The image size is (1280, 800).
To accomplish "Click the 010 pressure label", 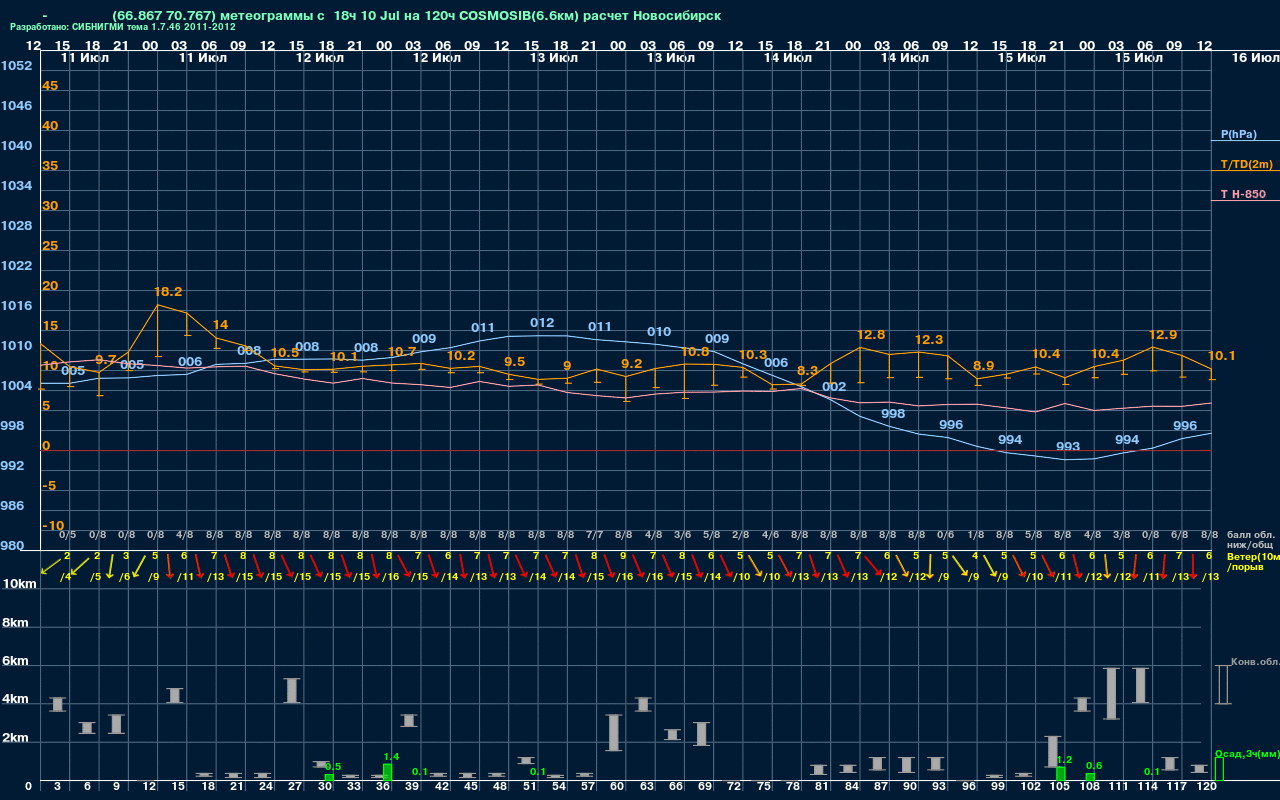I will [x=659, y=332].
